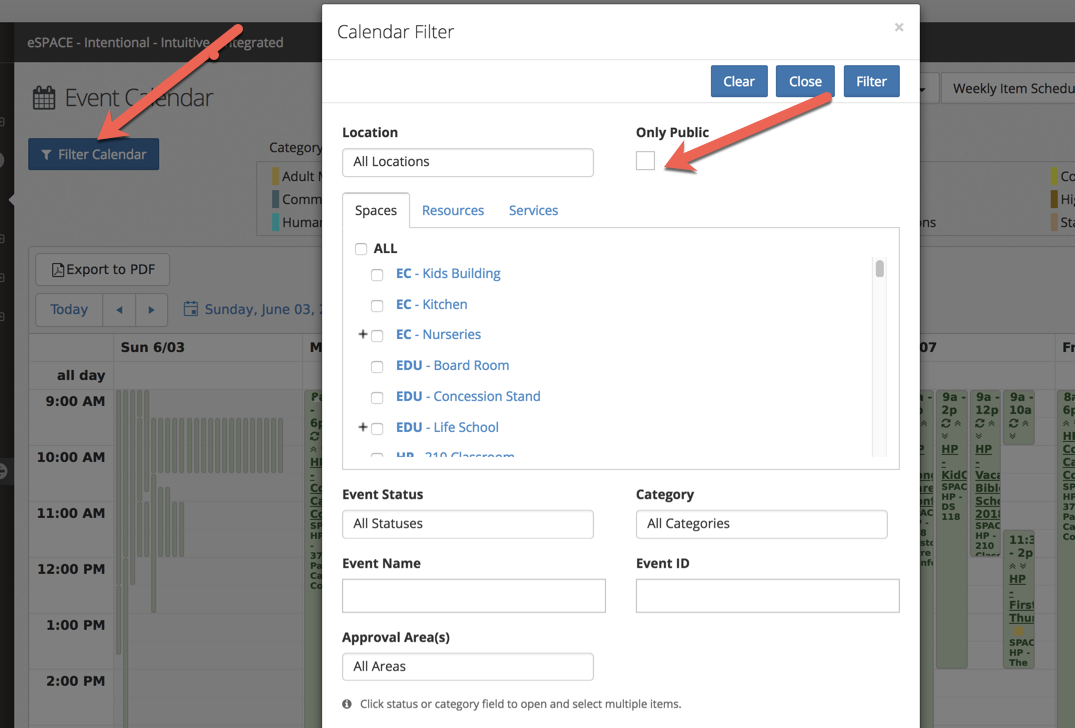Image resolution: width=1075 pixels, height=728 pixels.
Task: Switch to the Spaces tab
Action: [x=376, y=210]
